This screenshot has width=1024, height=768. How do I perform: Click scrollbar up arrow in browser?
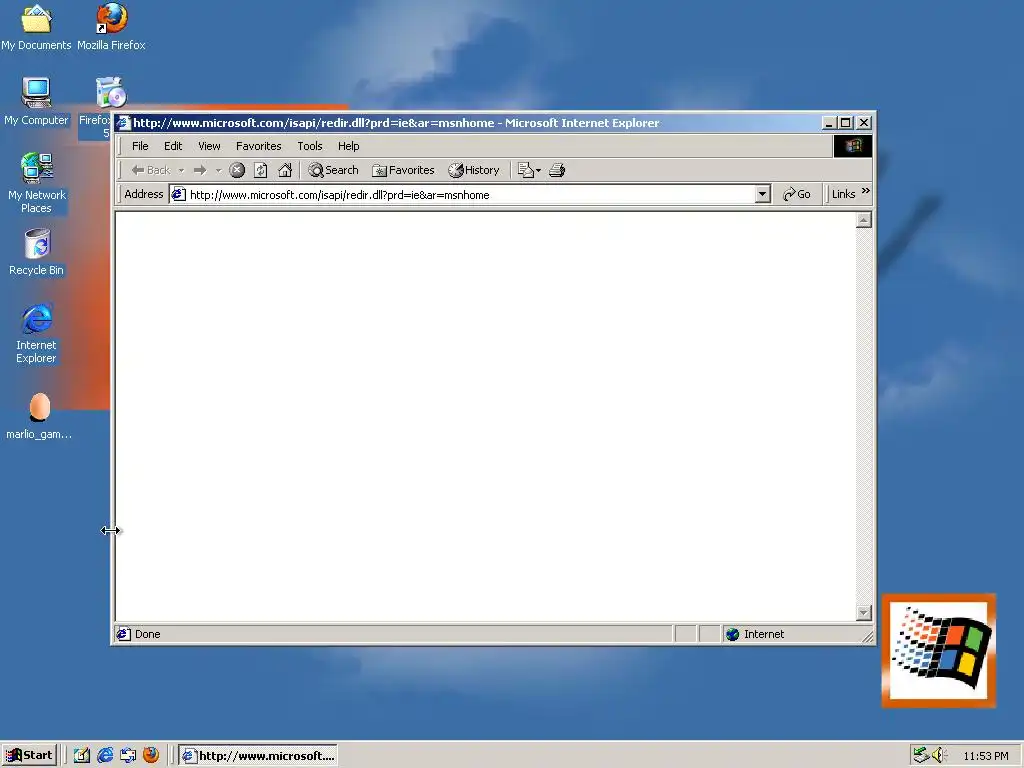pos(863,221)
